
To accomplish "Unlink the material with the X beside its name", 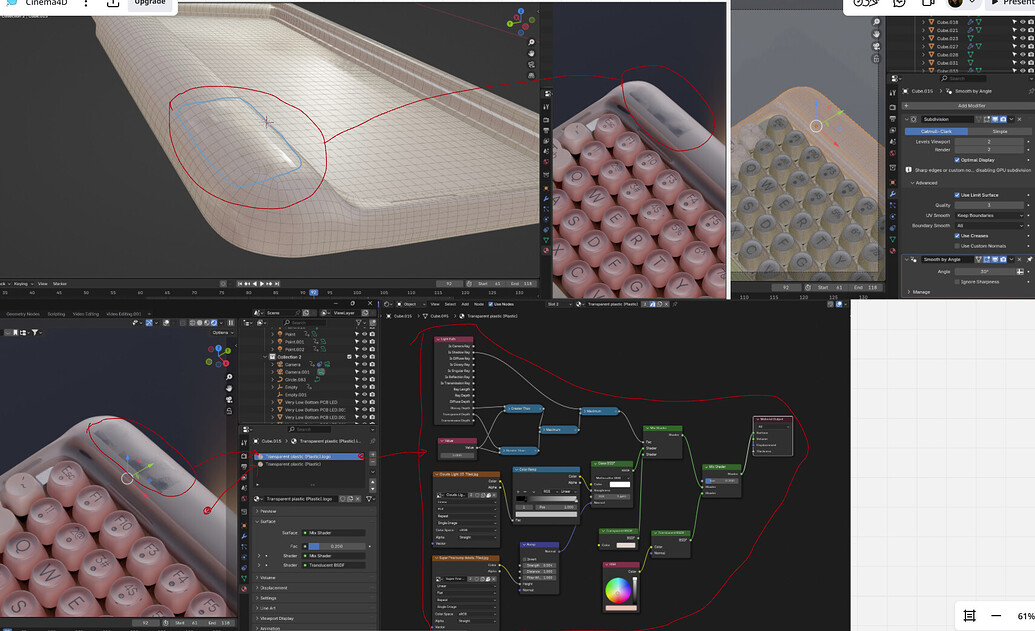I will 358,499.
